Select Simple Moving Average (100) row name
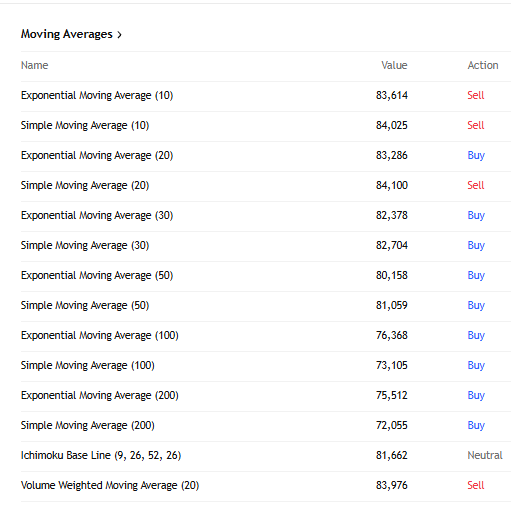 (87, 365)
